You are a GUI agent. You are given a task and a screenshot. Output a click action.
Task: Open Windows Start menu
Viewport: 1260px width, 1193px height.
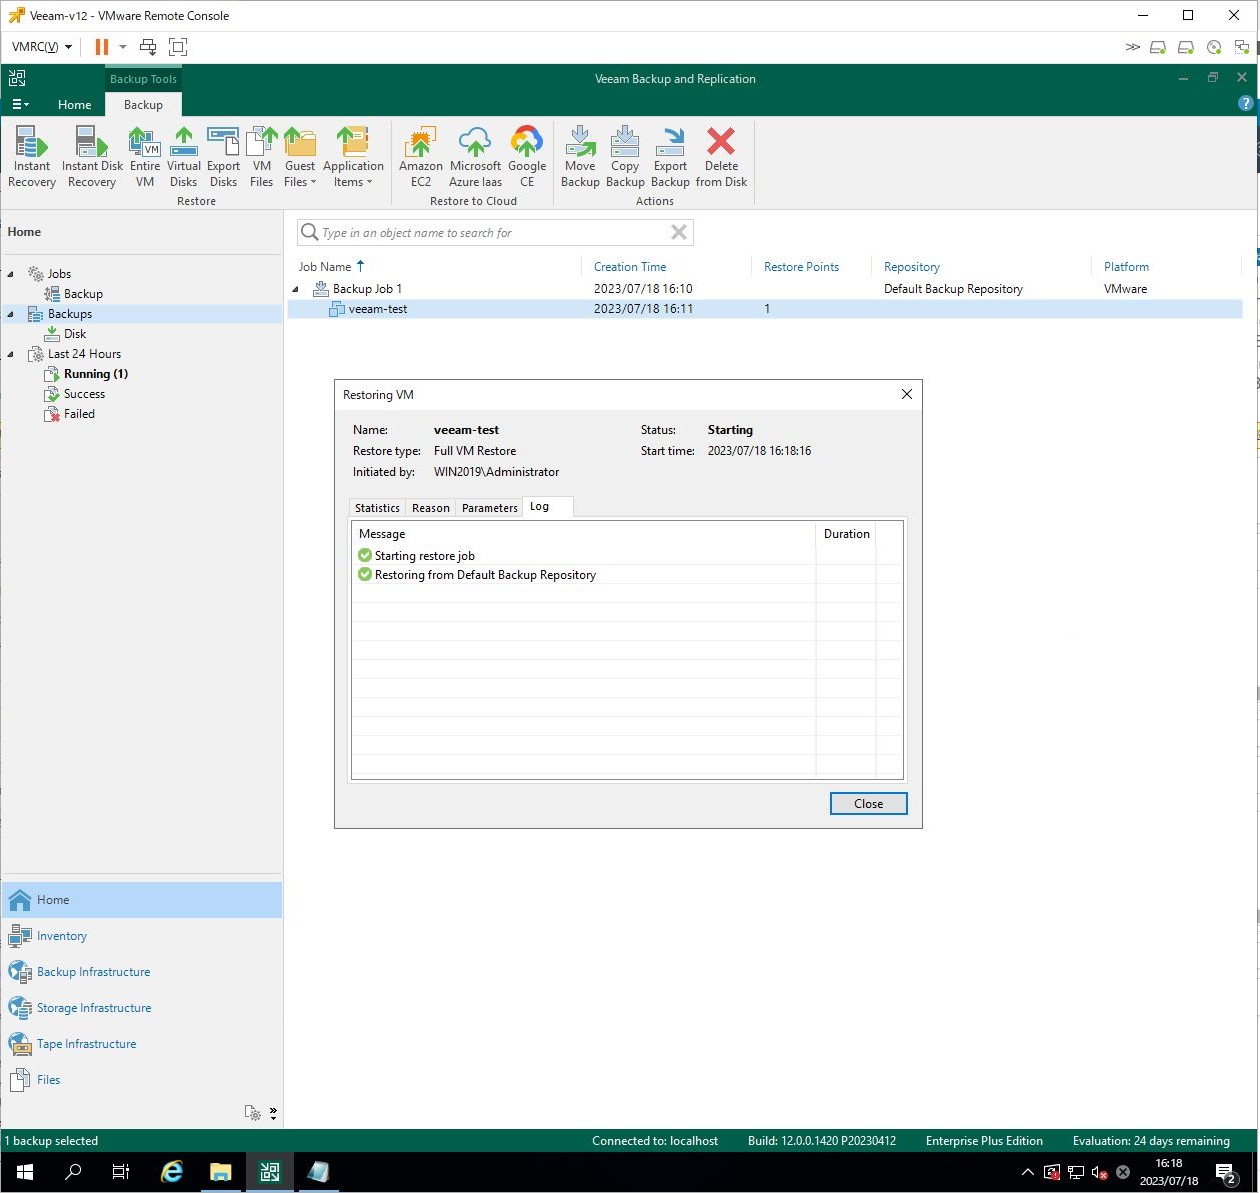tap(24, 1172)
